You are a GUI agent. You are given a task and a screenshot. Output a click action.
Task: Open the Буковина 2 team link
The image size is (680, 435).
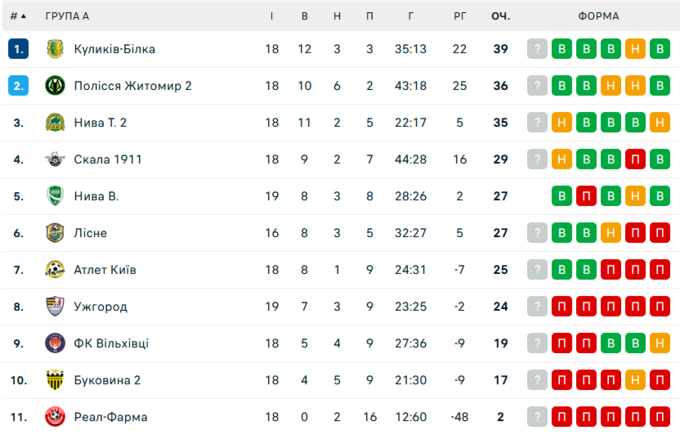[x=107, y=380]
